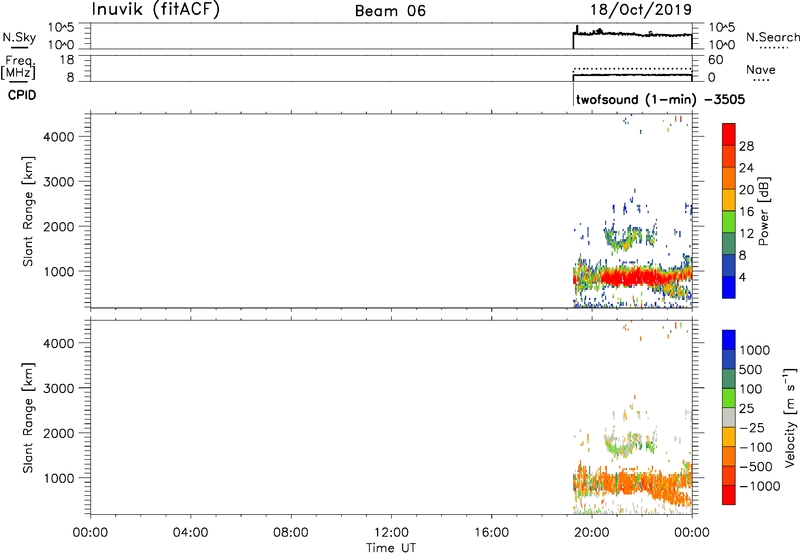Click the "CPID" row label
800x554 pixels.
22,95
